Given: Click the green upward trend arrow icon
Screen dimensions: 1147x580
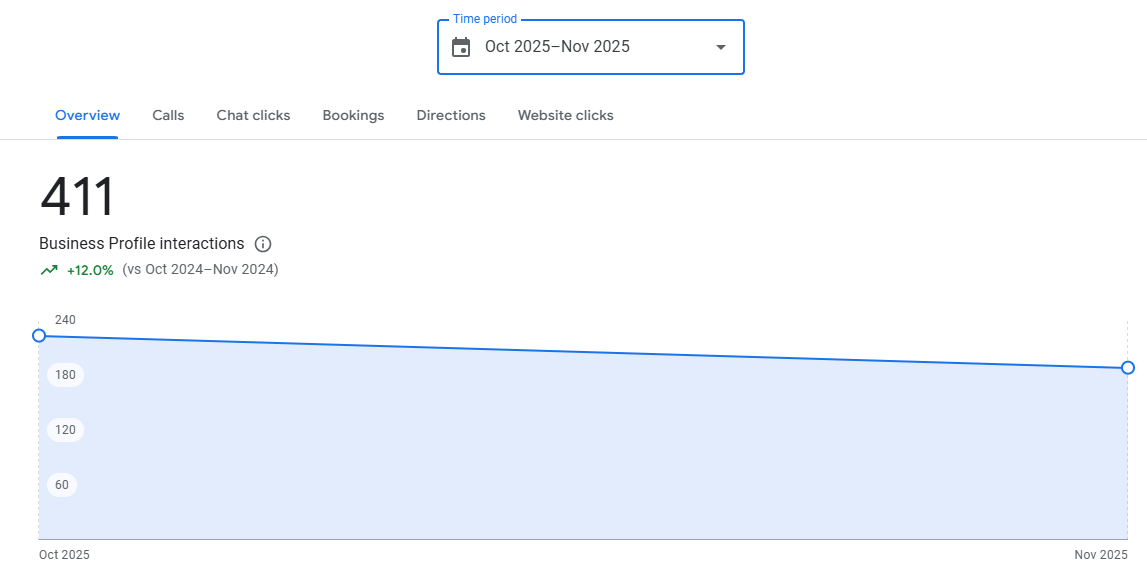Looking at the screenshot, I should [x=49, y=269].
